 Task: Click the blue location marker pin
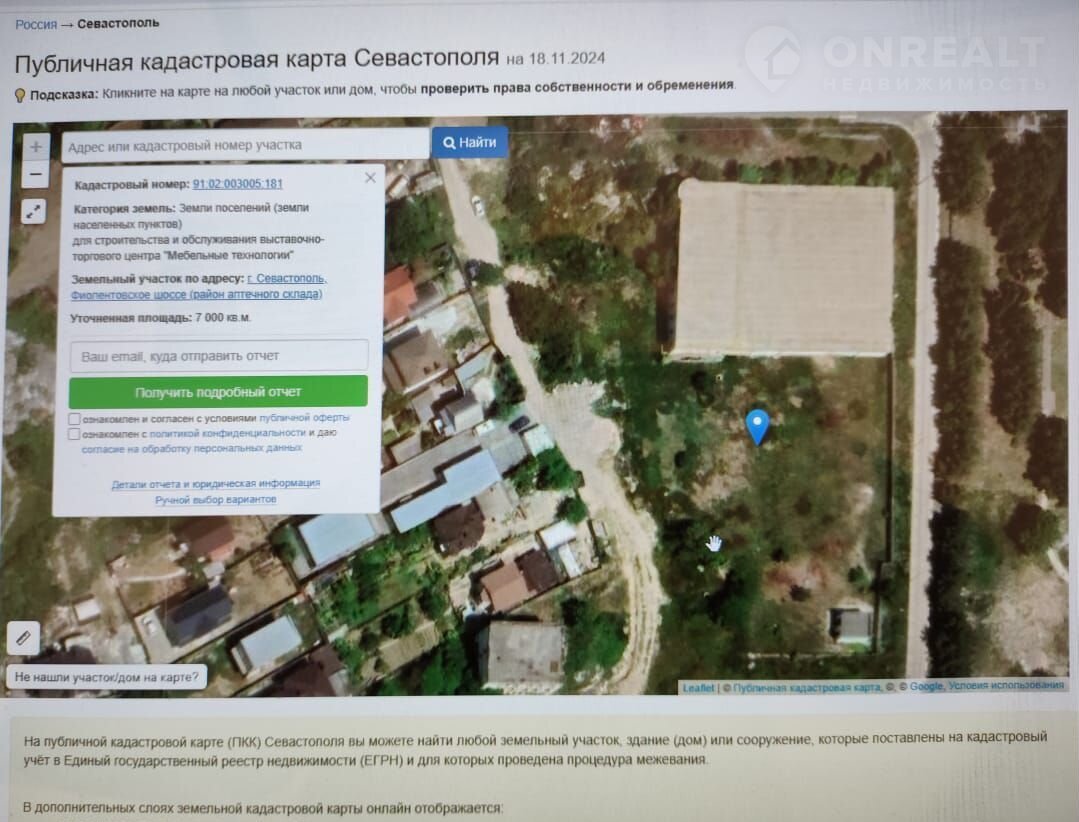[x=758, y=426]
